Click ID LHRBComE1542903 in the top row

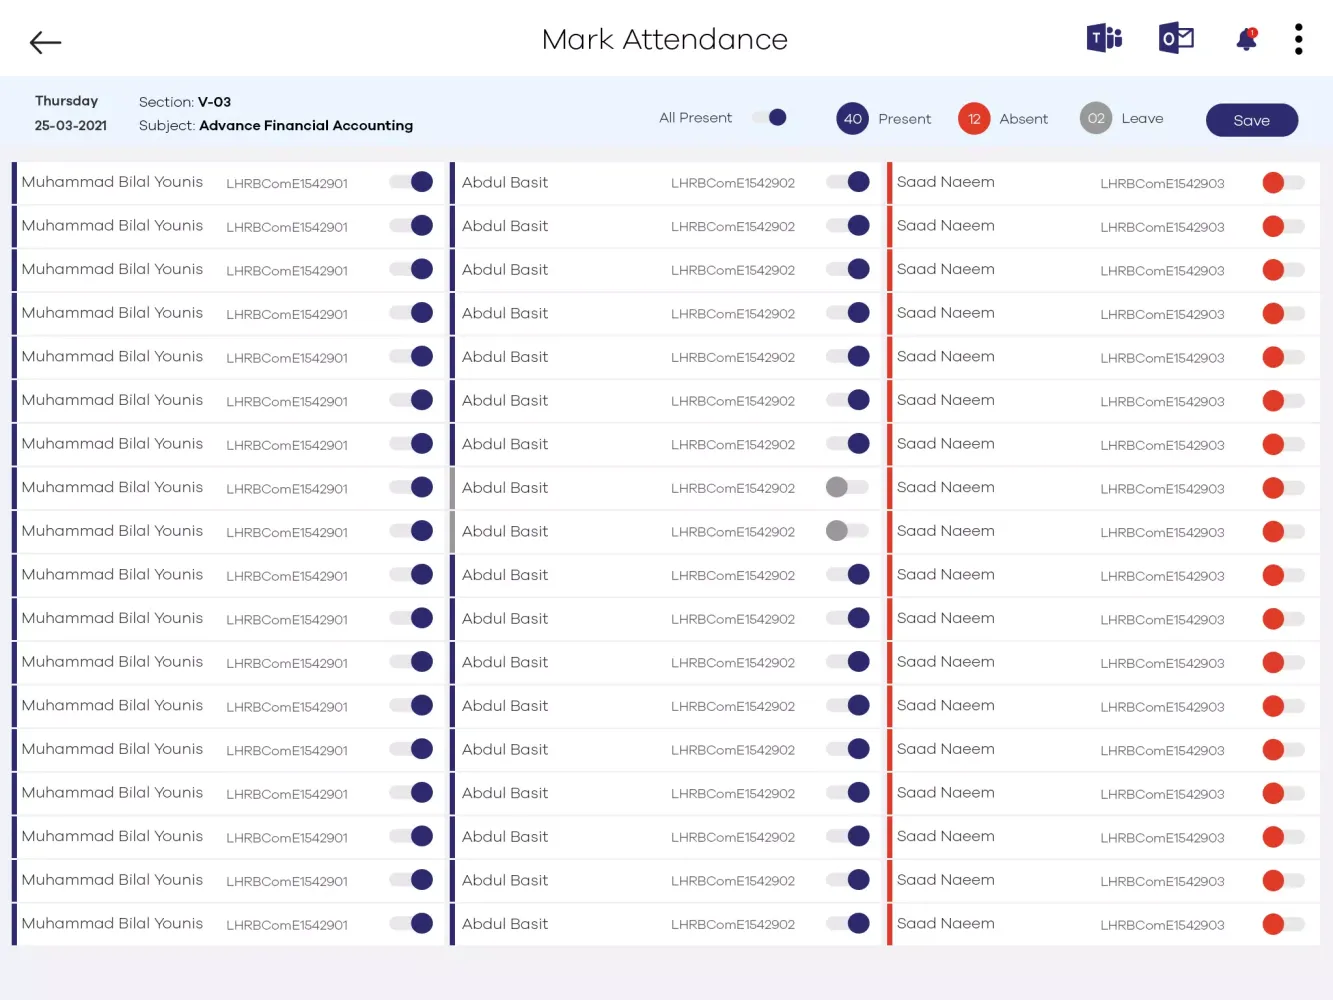(x=1162, y=184)
